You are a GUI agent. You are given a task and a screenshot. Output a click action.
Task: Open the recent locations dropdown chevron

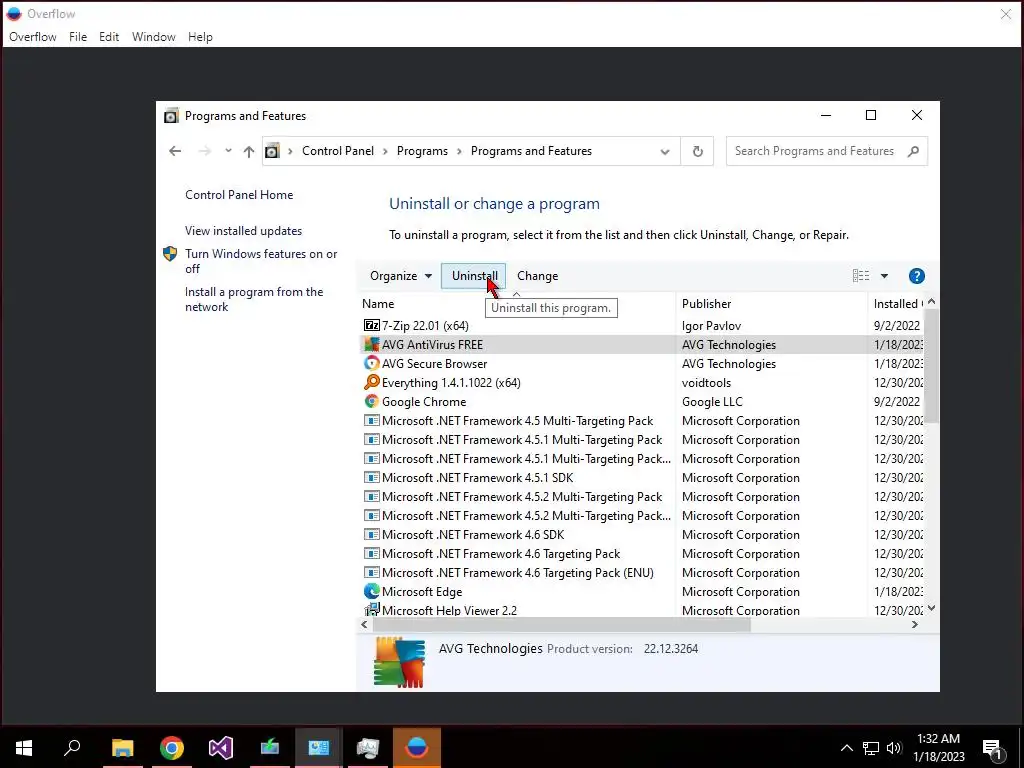228,151
